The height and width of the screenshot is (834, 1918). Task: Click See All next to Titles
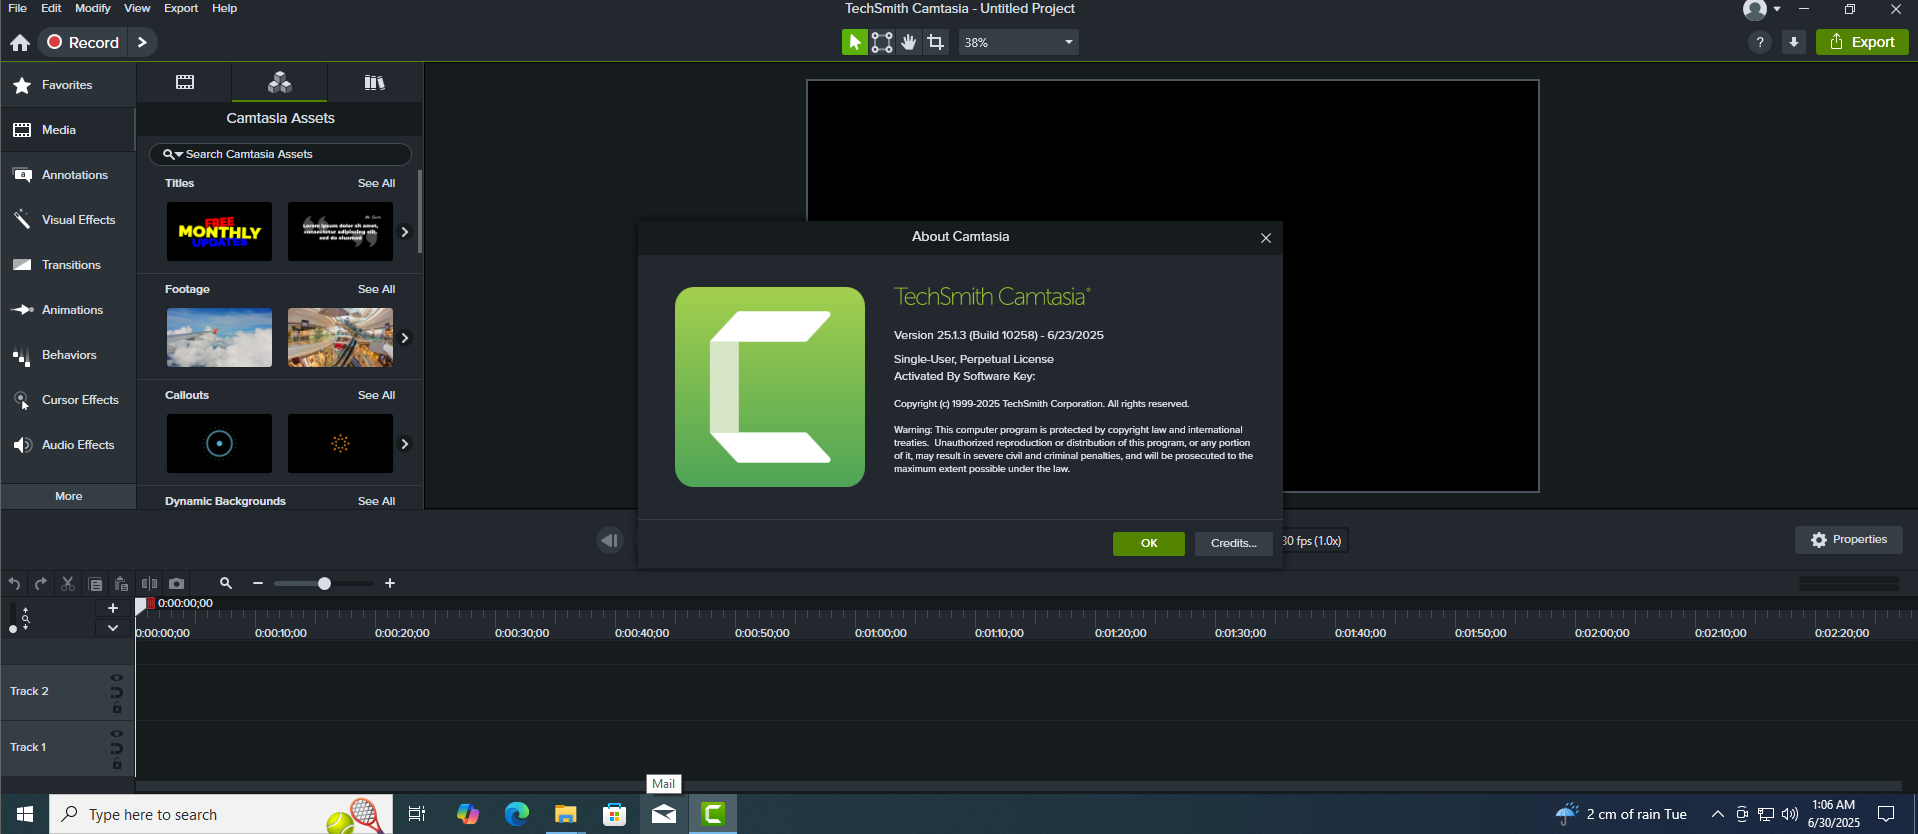click(x=376, y=183)
